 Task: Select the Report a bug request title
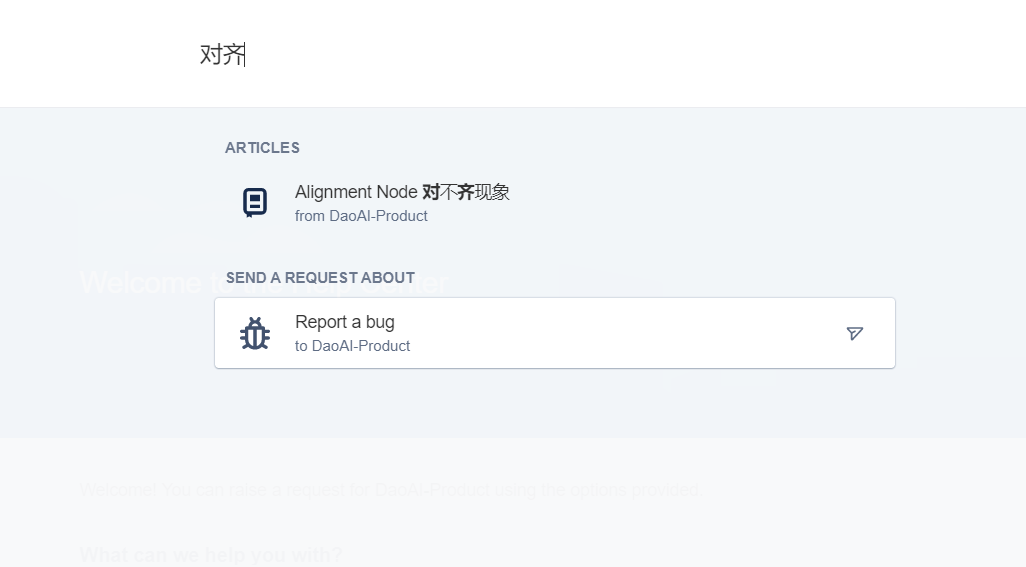pos(345,322)
